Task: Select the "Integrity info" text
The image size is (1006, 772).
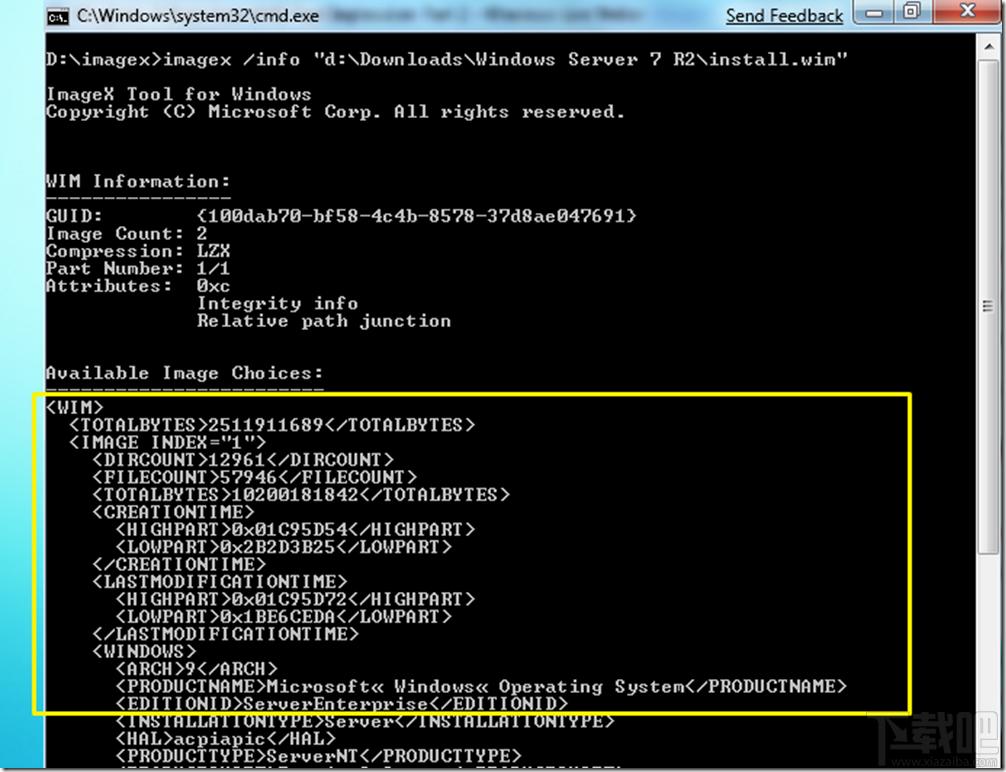Action: [x=277, y=303]
